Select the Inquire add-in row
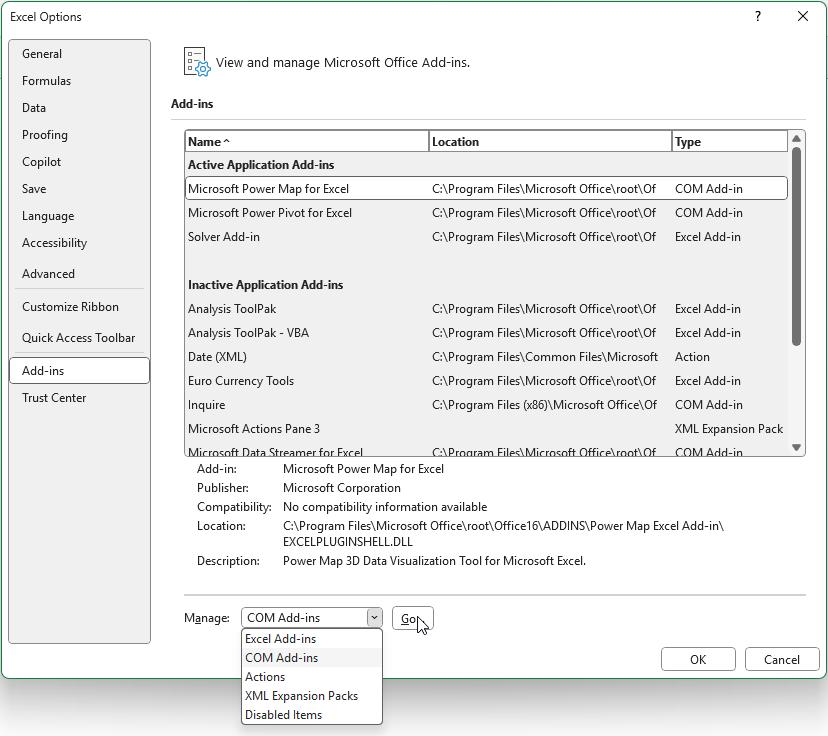 tap(486, 405)
